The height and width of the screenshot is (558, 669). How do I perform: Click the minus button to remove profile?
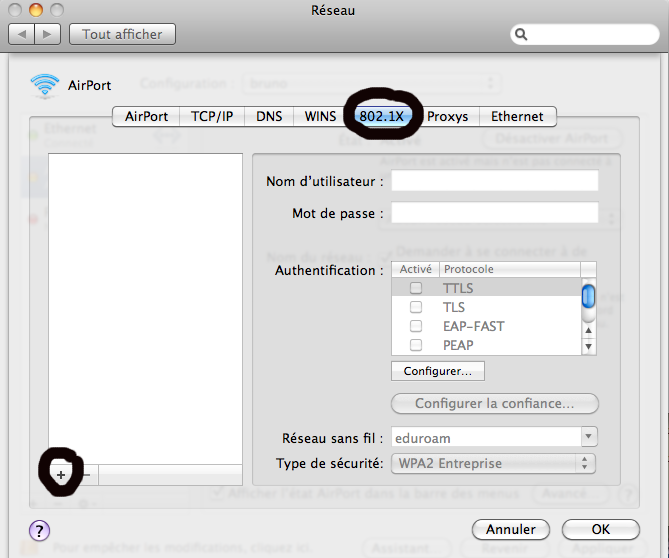(85, 475)
